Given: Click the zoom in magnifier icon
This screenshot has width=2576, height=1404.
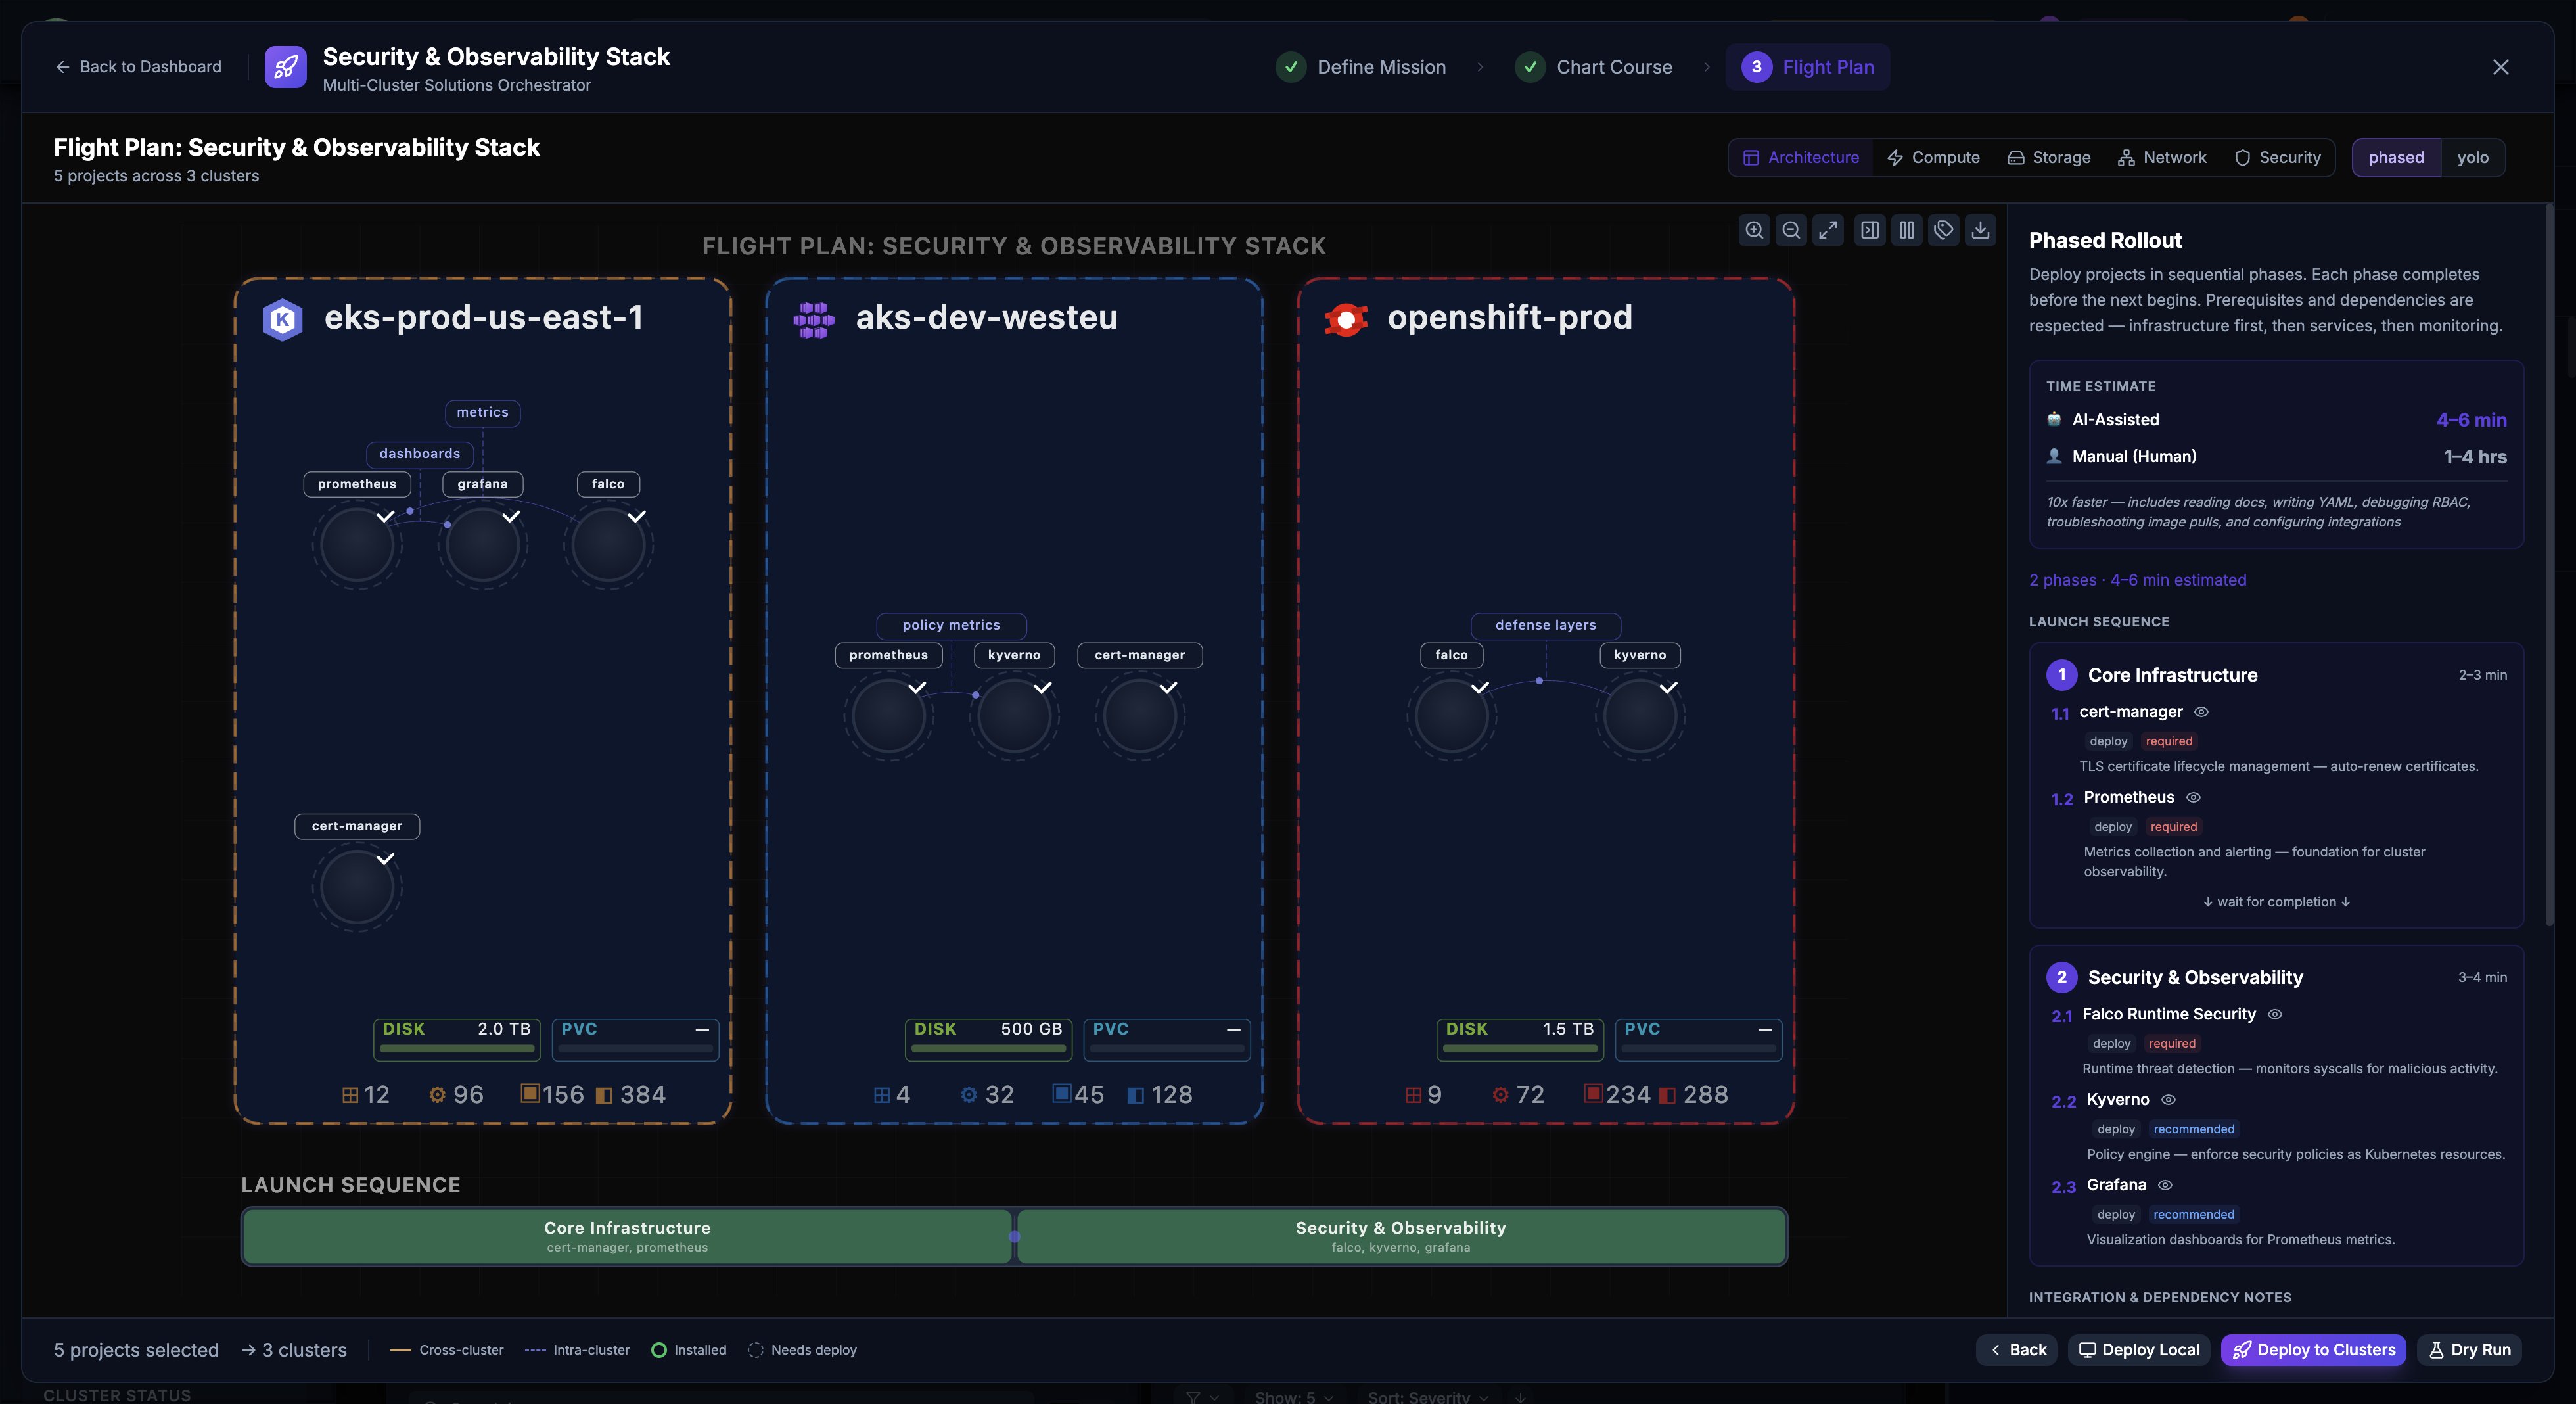Looking at the screenshot, I should click(x=1754, y=231).
